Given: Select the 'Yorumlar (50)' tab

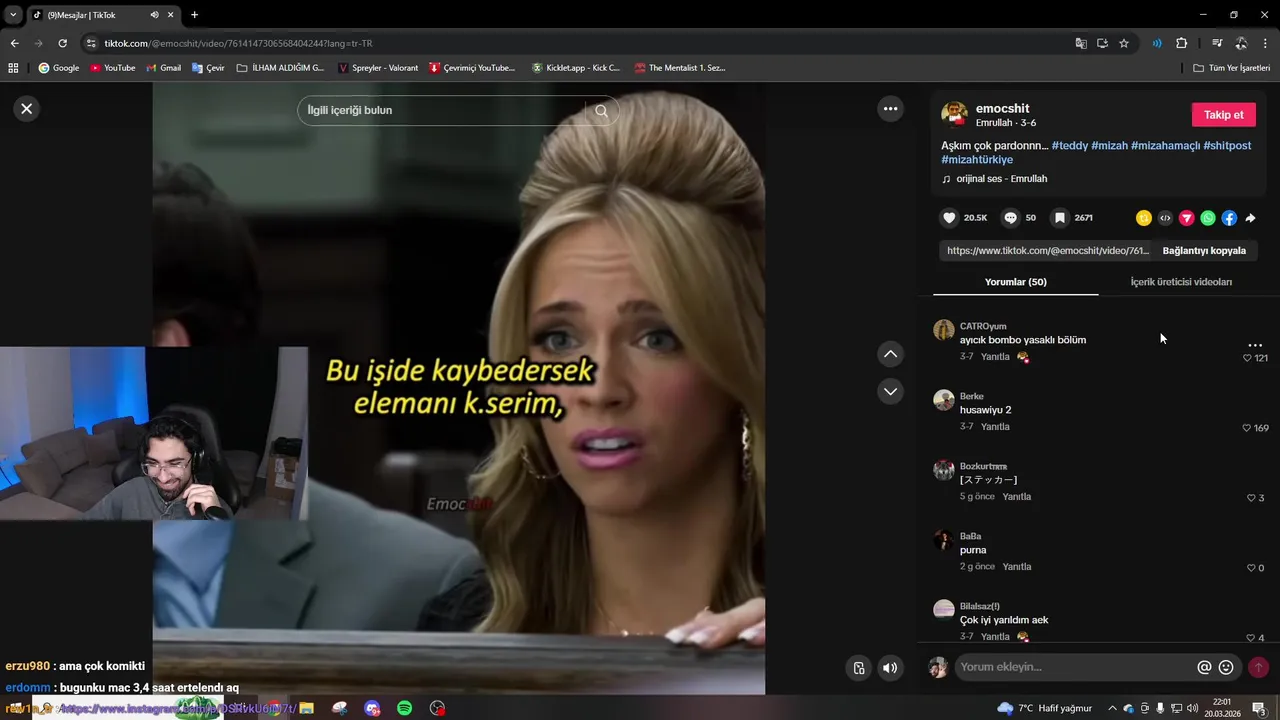Looking at the screenshot, I should [x=1015, y=282].
